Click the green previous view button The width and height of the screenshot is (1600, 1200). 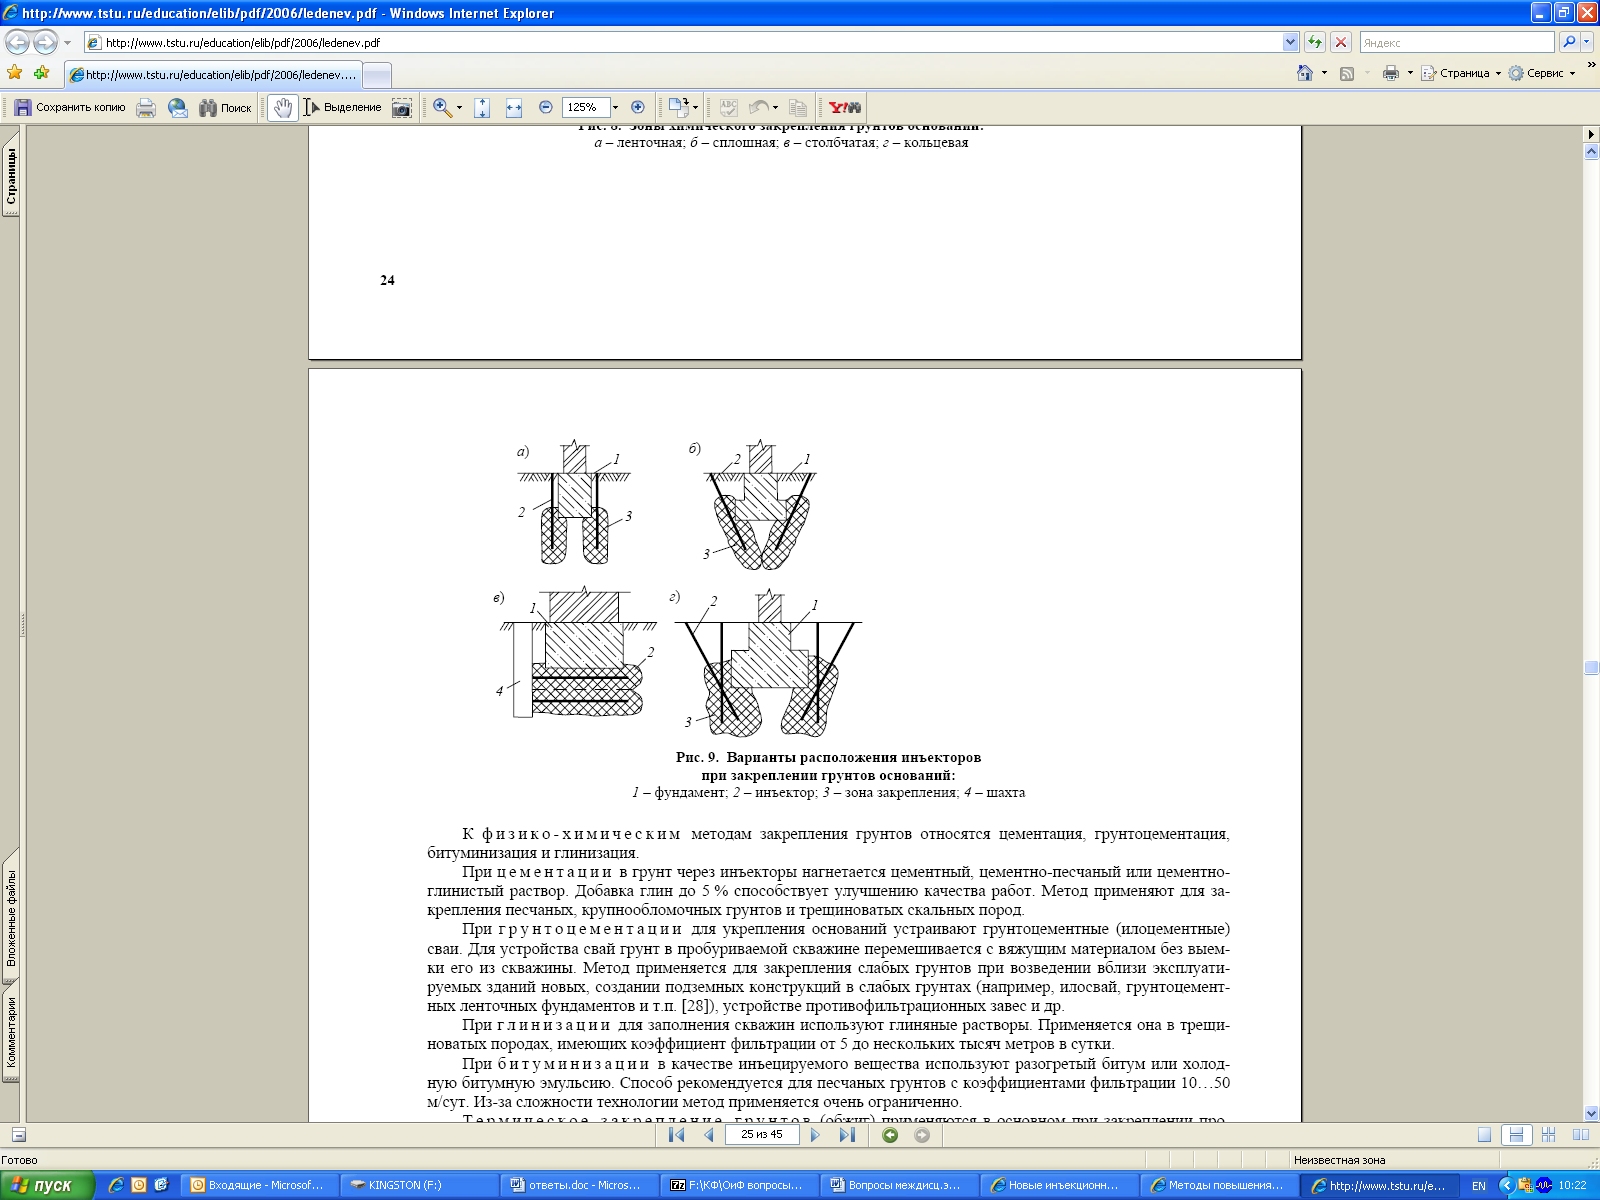pos(890,1134)
